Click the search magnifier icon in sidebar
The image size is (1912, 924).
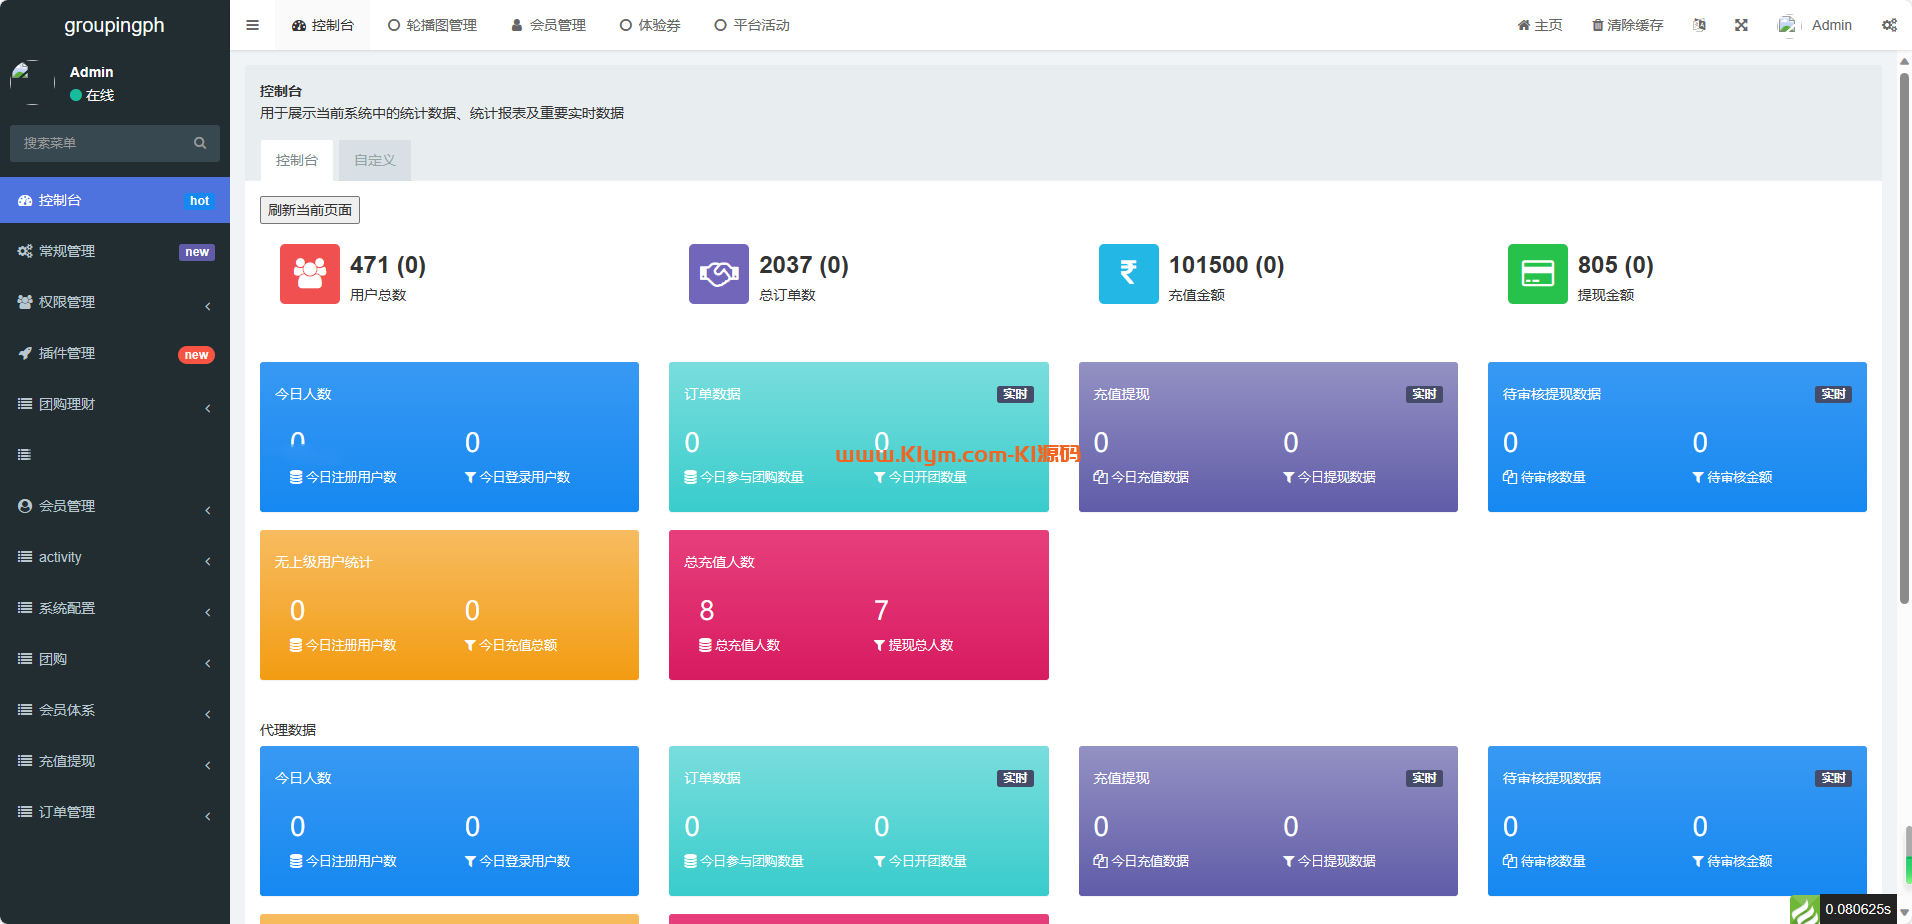(x=200, y=143)
